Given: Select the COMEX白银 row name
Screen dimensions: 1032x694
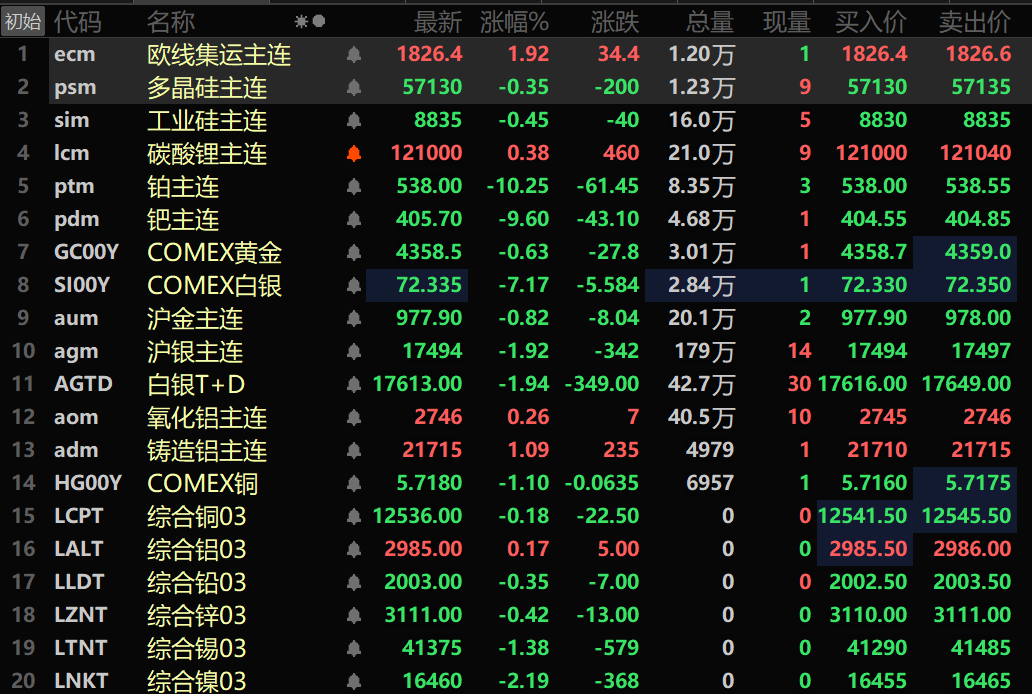Looking at the screenshot, I should [214, 286].
